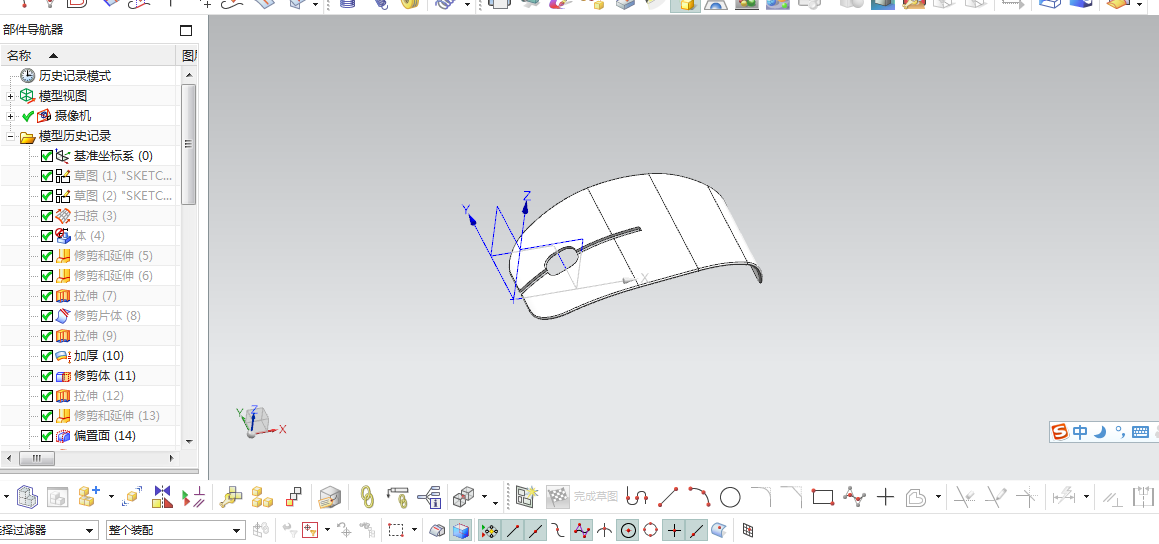Click the Quick Trim tool
1159x544 pixels.
point(964,497)
